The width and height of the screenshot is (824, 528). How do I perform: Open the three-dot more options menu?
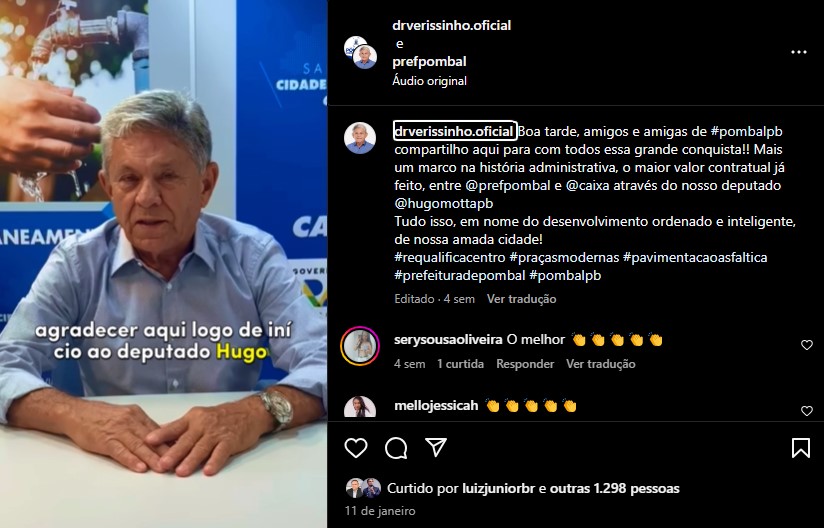799,52
